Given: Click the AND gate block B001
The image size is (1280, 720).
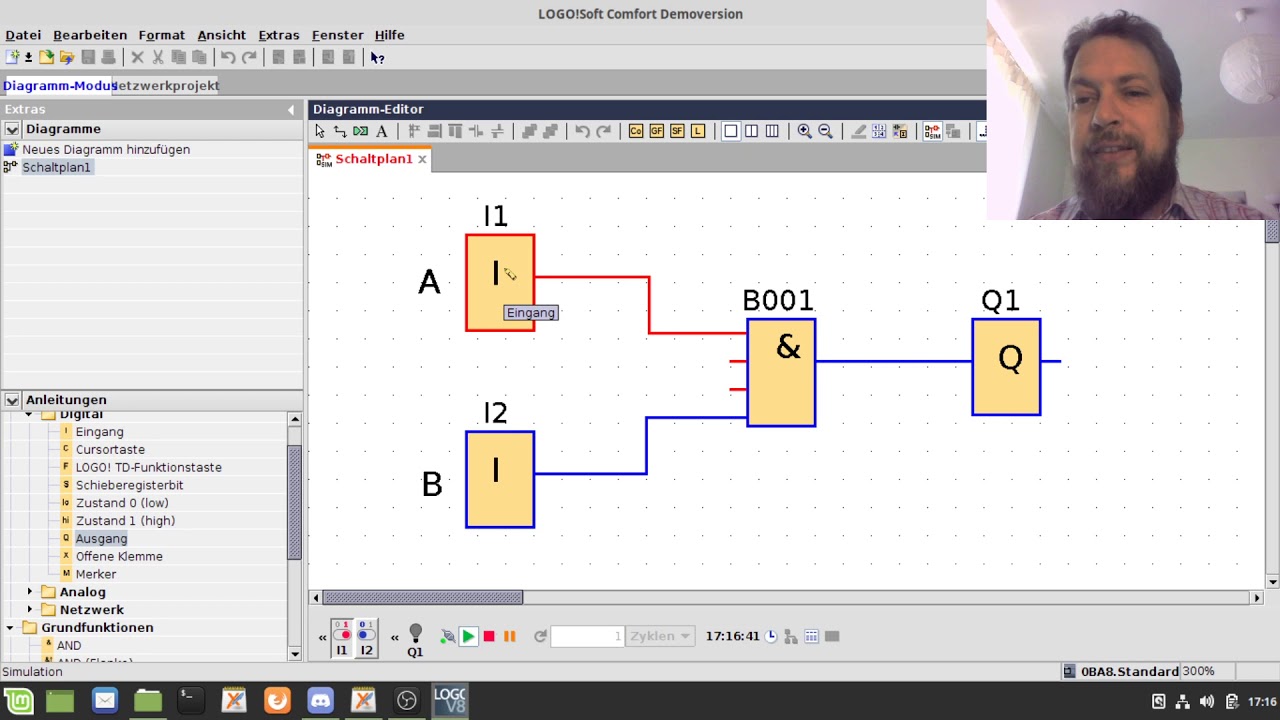Looking at the screenshot, I should (781, 373).
